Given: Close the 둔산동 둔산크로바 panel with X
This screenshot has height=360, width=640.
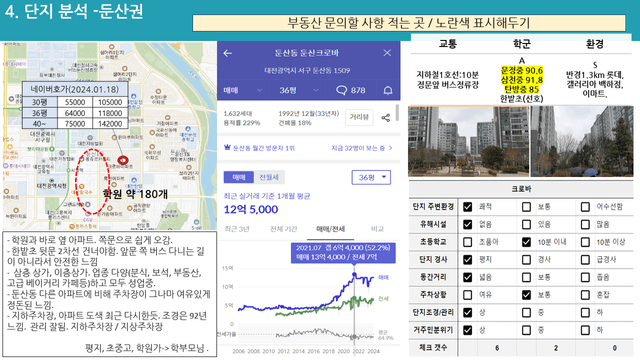Looking at the screenshot, I should (387, 53).
